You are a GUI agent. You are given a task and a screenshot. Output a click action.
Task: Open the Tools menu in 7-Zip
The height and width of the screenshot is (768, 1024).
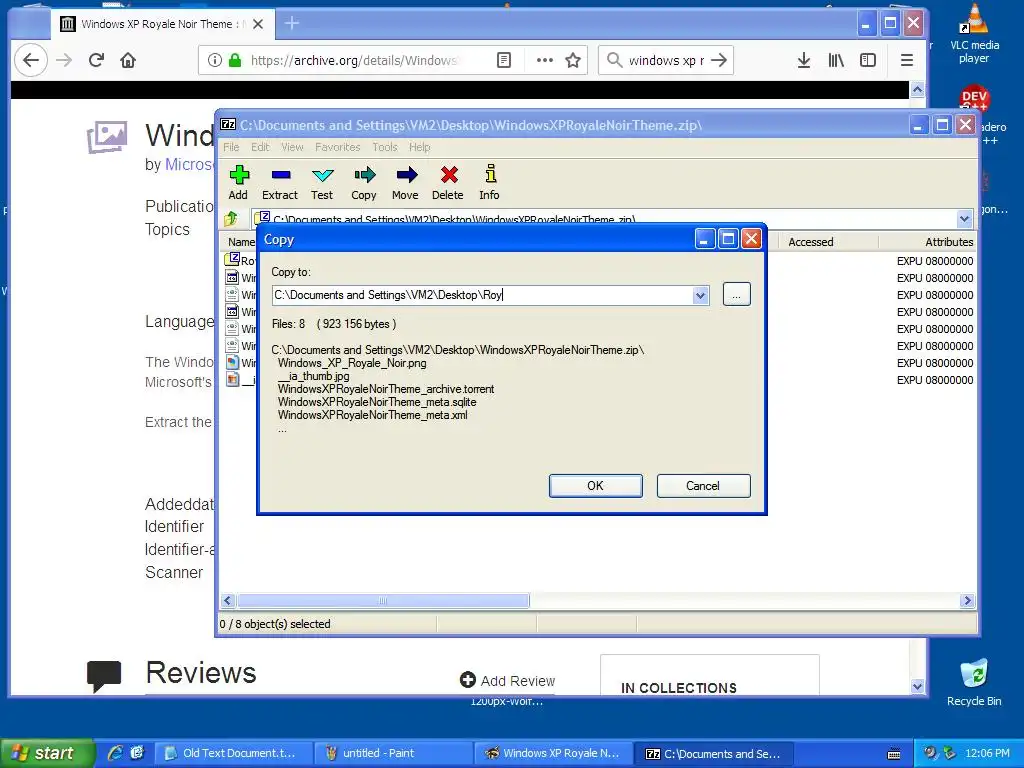(x=385, y=147)
